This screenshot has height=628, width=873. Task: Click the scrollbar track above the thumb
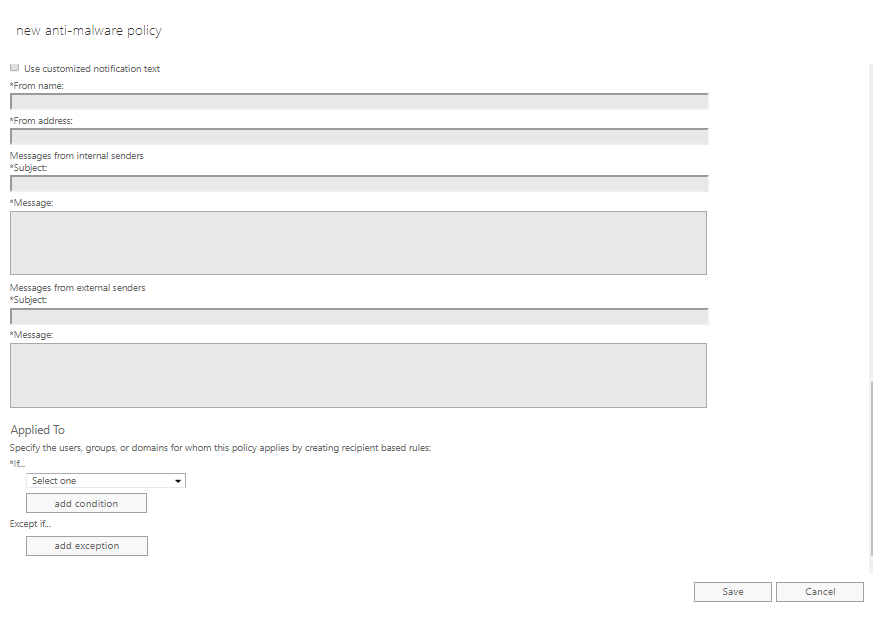pyautogui.click(x=871, y=223)
